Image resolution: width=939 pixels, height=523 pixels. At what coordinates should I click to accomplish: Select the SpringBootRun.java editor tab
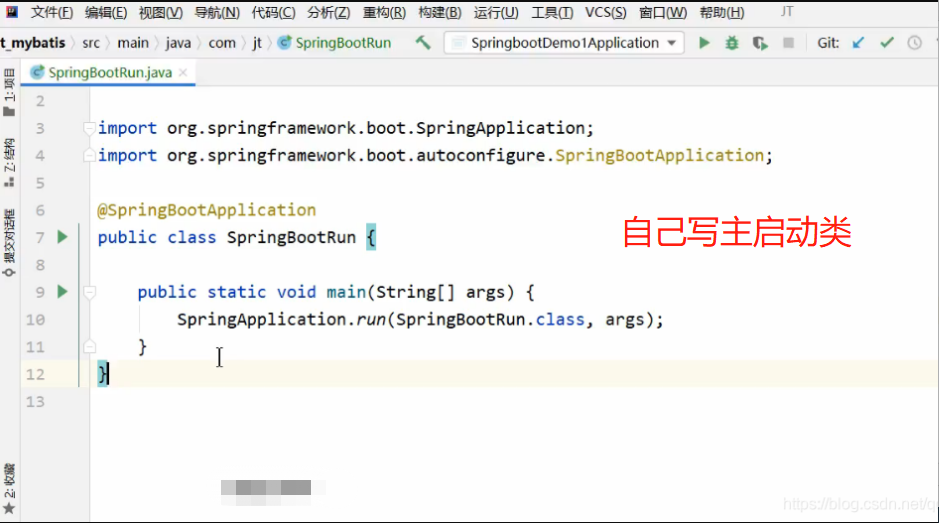[110, 72]
